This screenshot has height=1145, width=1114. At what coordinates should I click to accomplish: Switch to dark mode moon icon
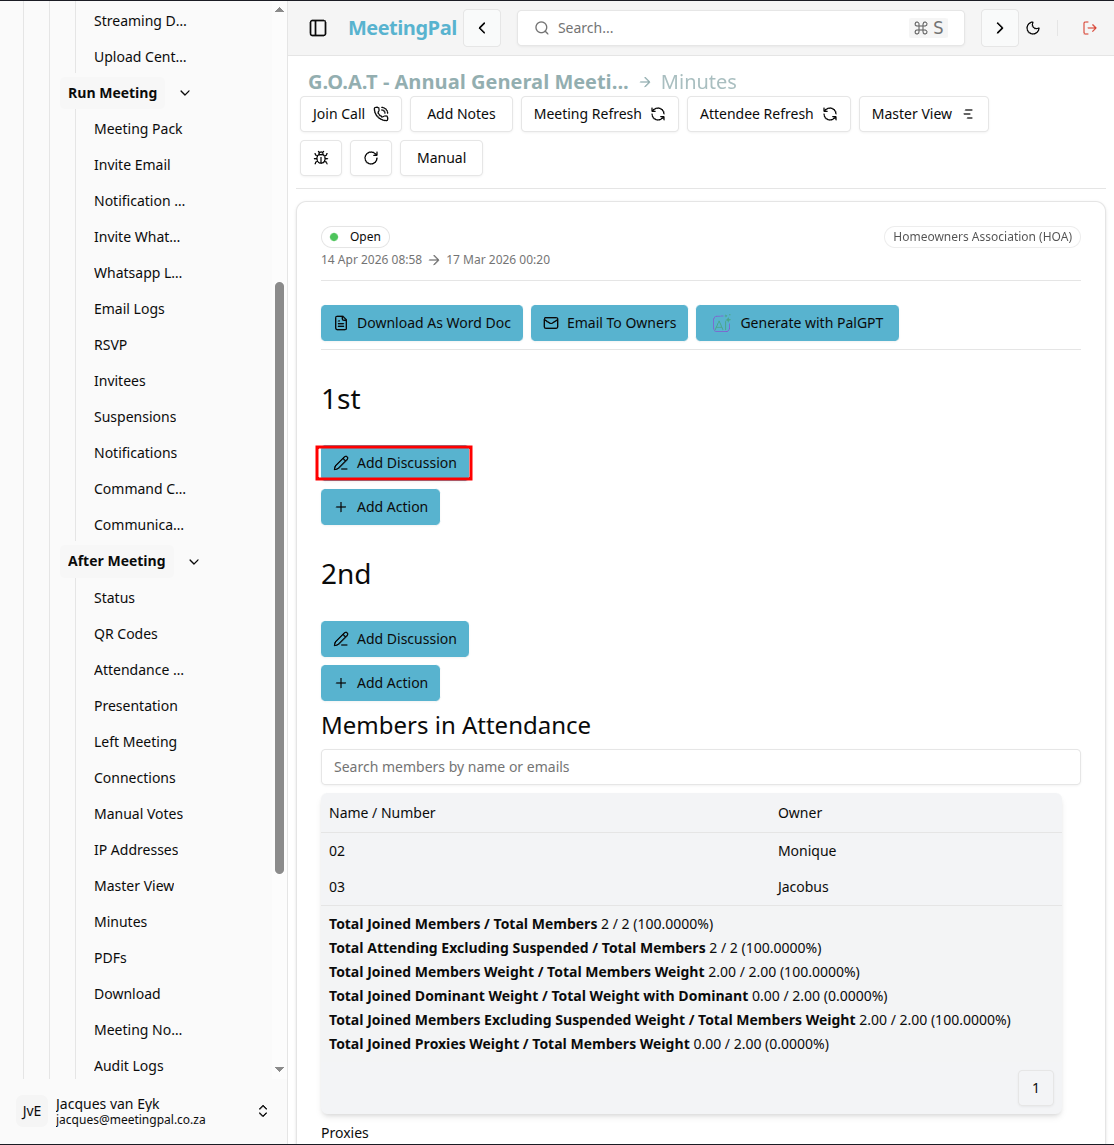[x=1033, y=28]
